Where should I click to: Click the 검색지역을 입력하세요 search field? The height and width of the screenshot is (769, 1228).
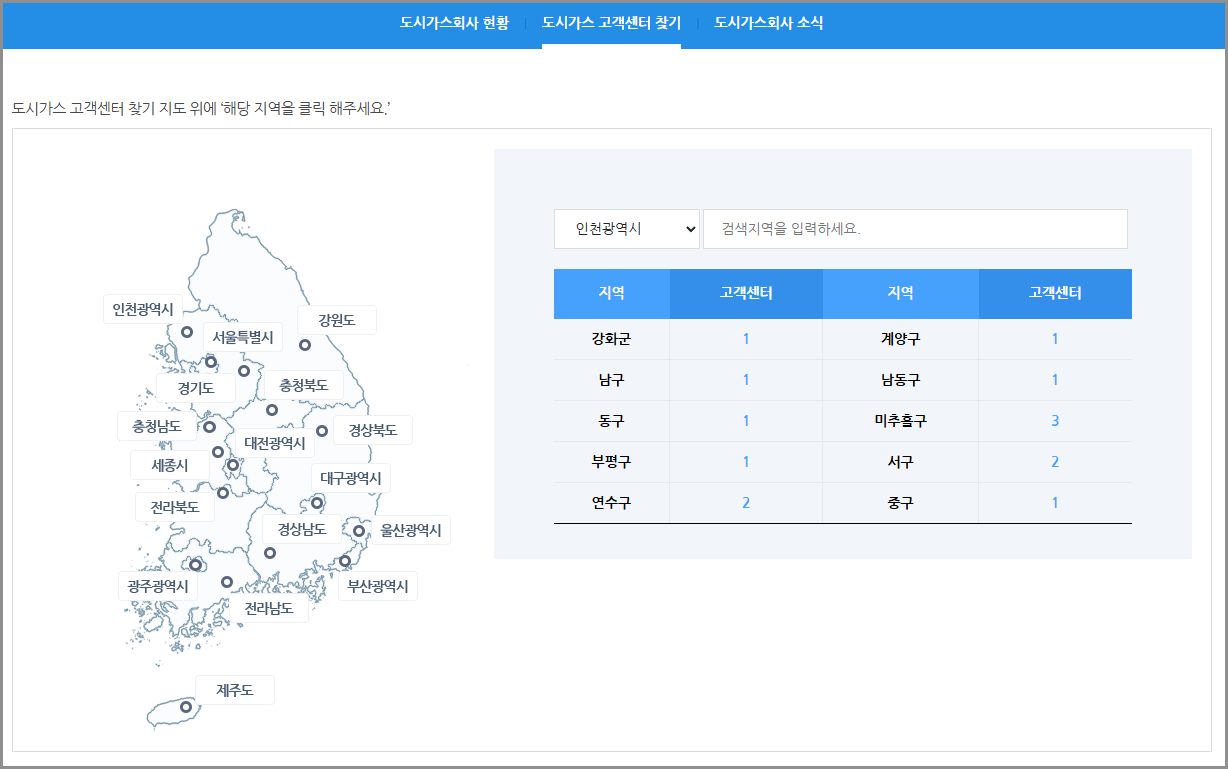916,228
